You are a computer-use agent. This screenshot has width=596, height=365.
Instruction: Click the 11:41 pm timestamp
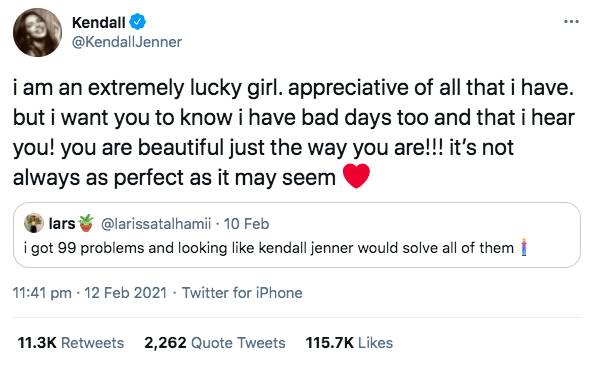[42, 293]
